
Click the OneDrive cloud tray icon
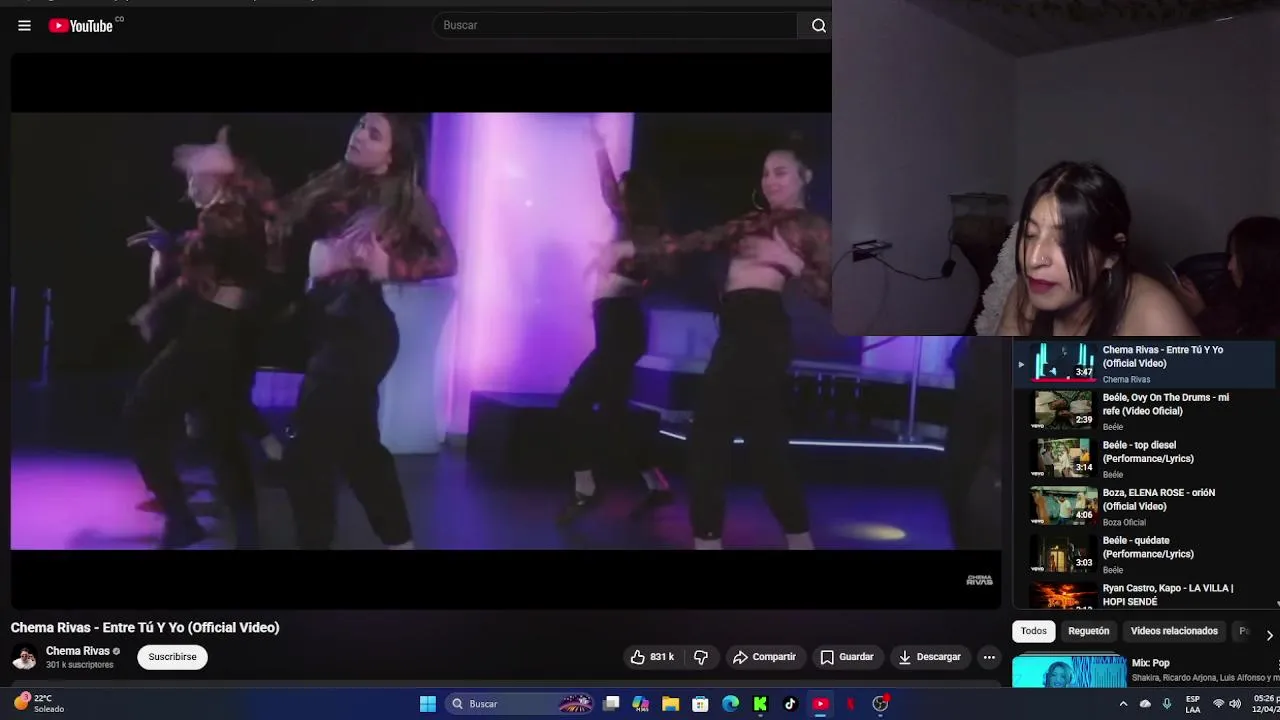pos(1145,704)
